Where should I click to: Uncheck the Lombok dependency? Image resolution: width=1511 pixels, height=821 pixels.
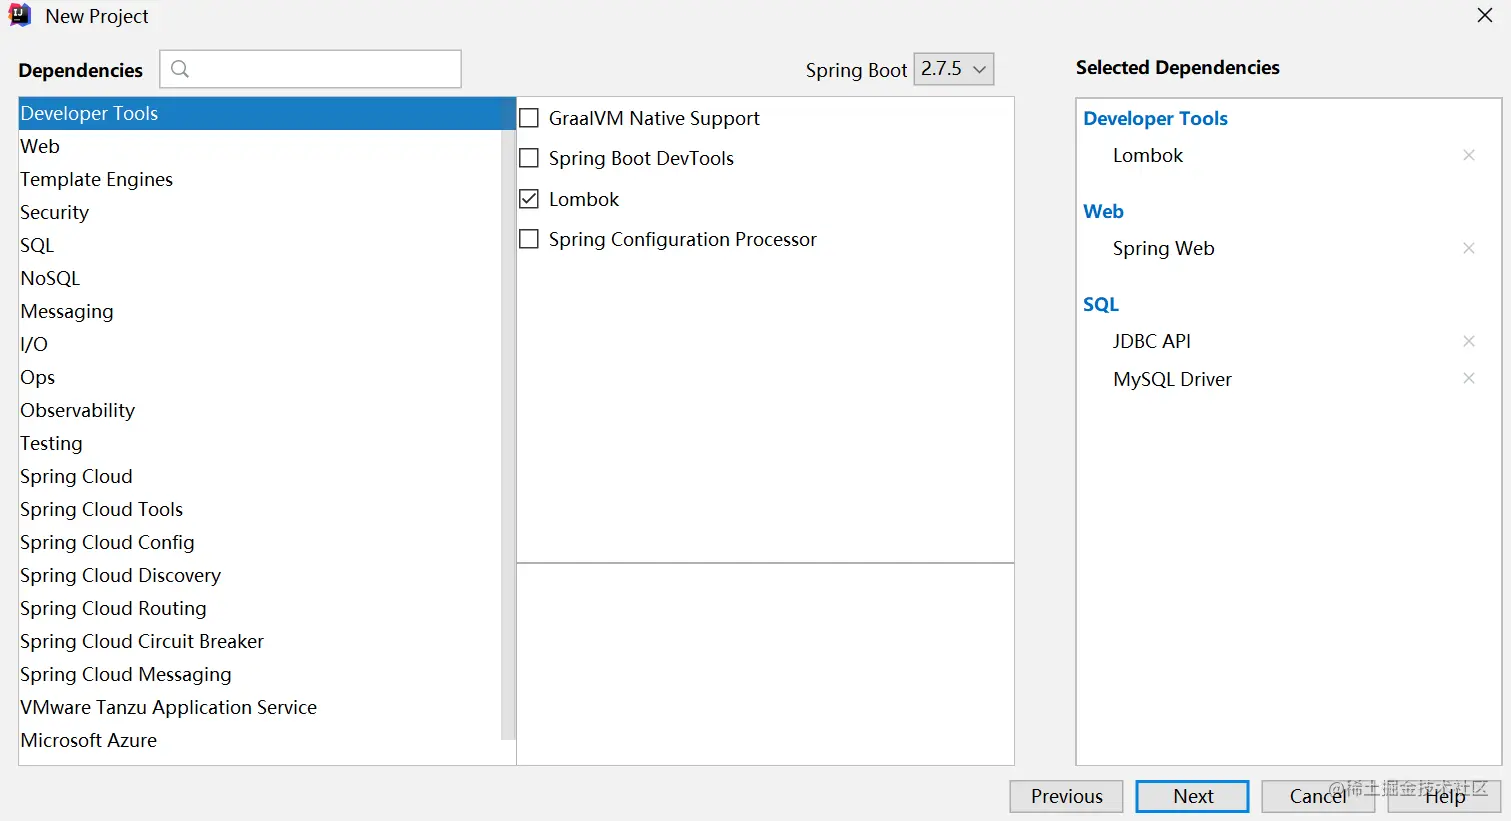tap(529, 199)
